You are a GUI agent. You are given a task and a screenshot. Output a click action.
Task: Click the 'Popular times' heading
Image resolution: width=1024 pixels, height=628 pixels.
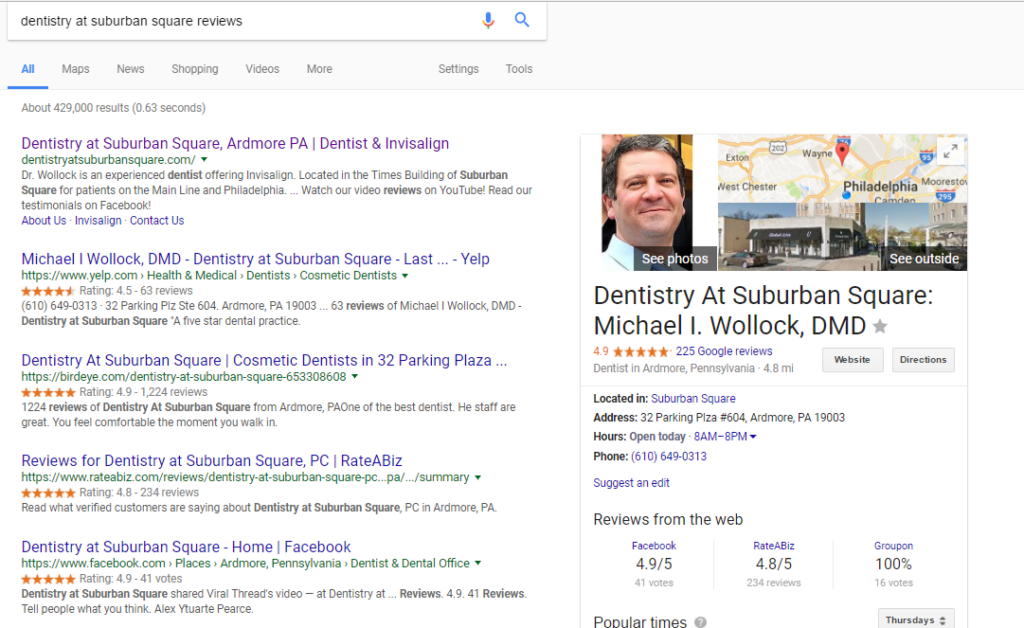(640, 621)
